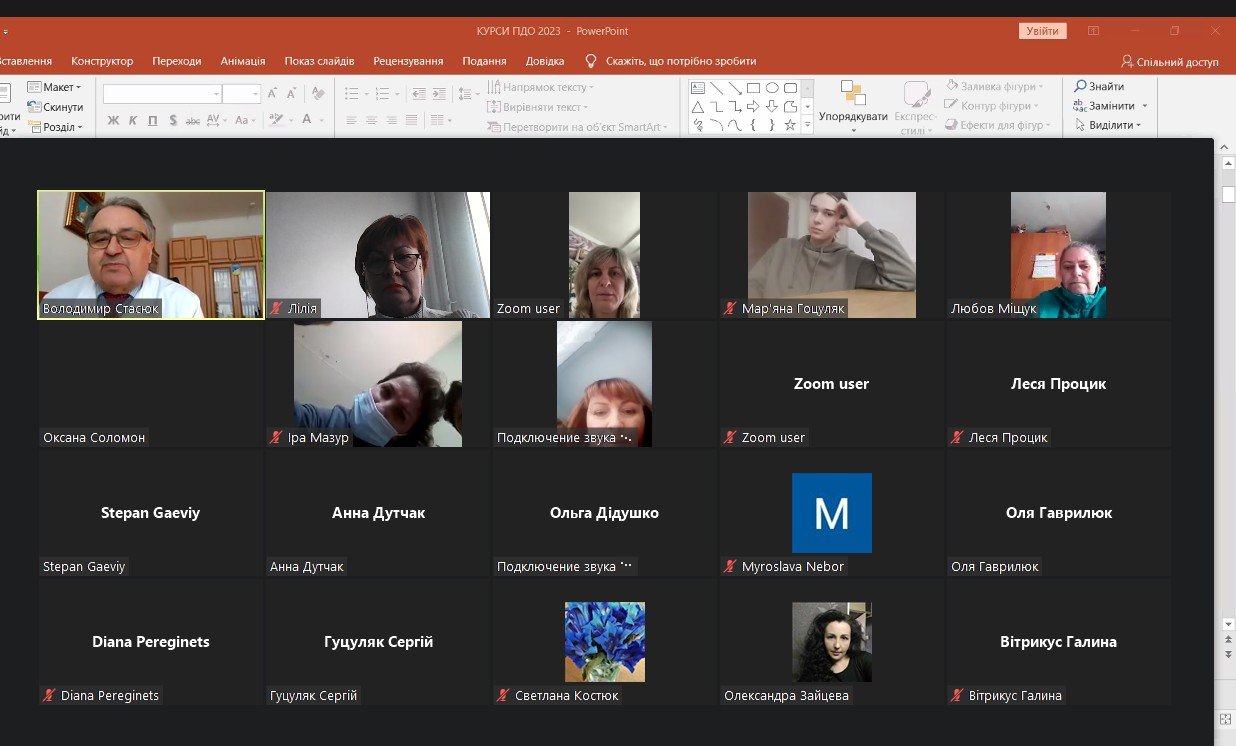Select Володимир Стасюк video tile
This screenshot has width=1236, height=746.
[151, 255]
